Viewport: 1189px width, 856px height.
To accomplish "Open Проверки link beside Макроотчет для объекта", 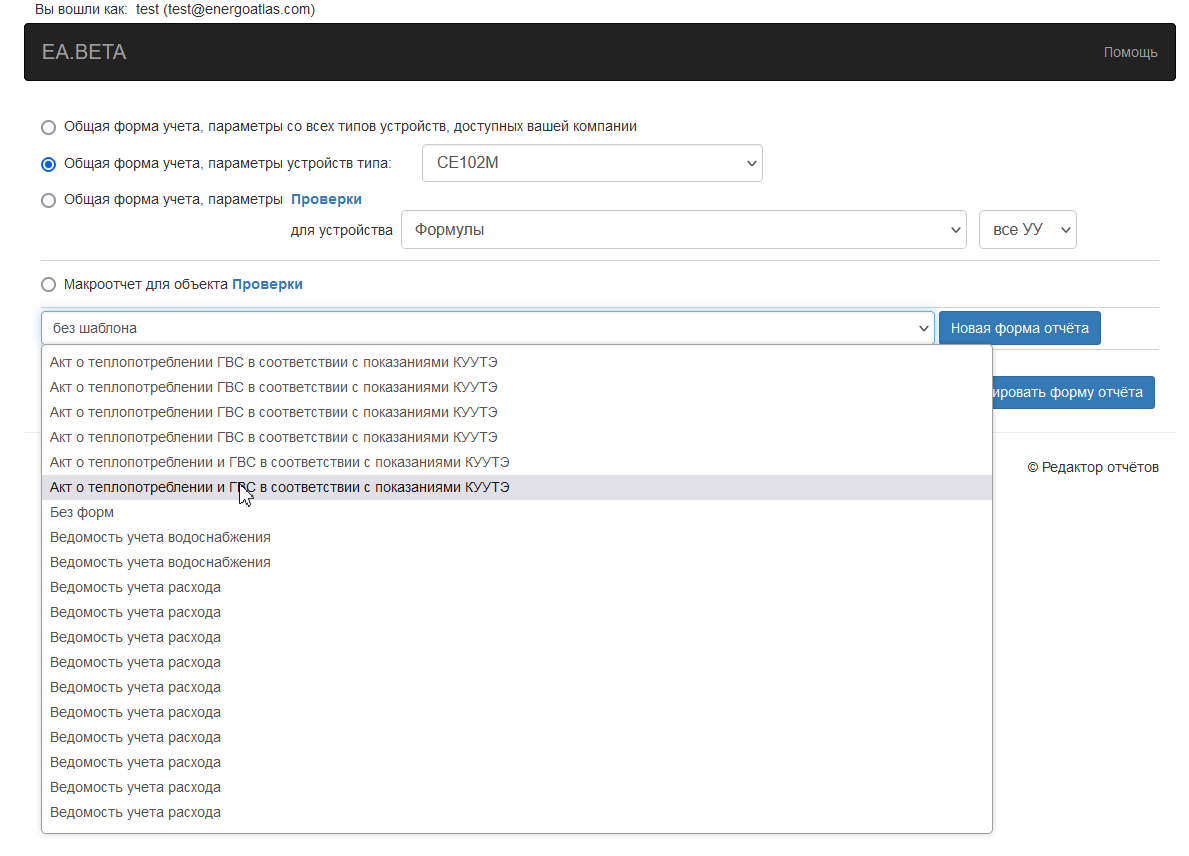I will (267, 284).
